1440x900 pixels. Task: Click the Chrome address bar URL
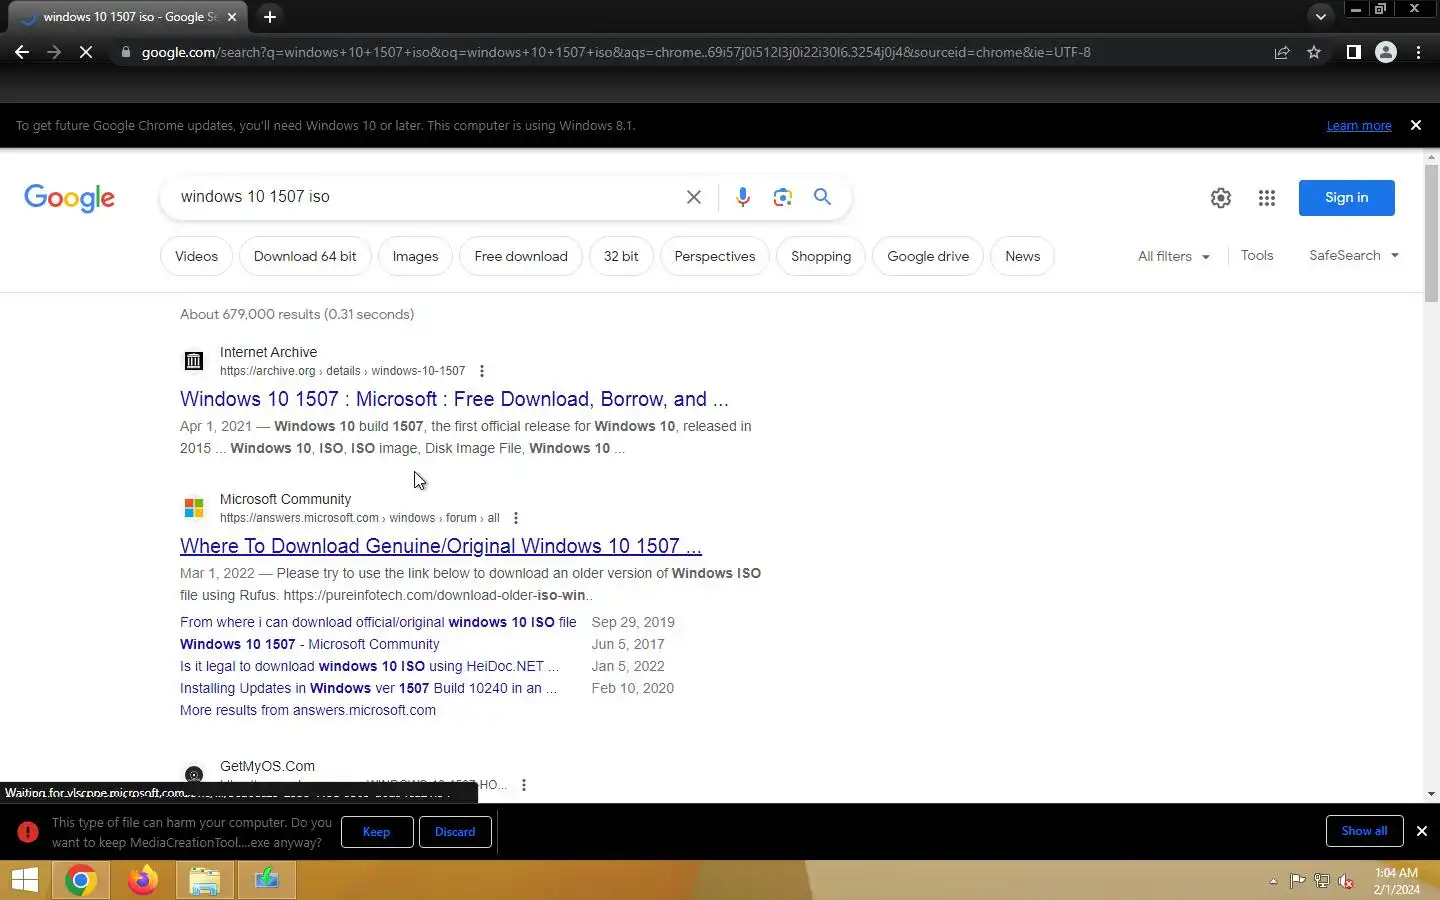pos(616,52)
